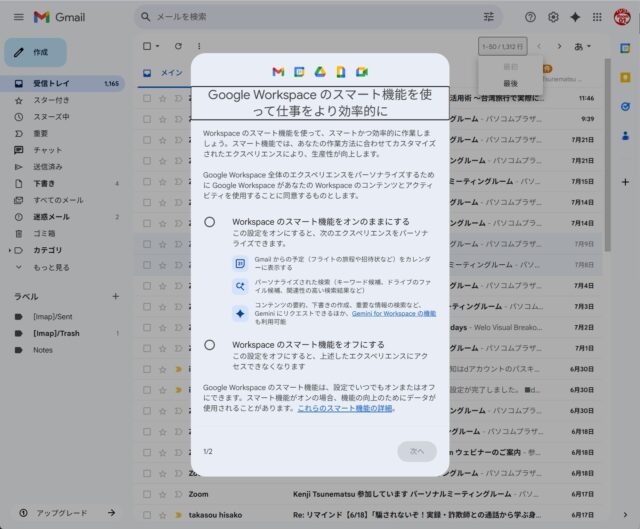
Task: Open 重要 folder
Action: (x=63, y=133)
